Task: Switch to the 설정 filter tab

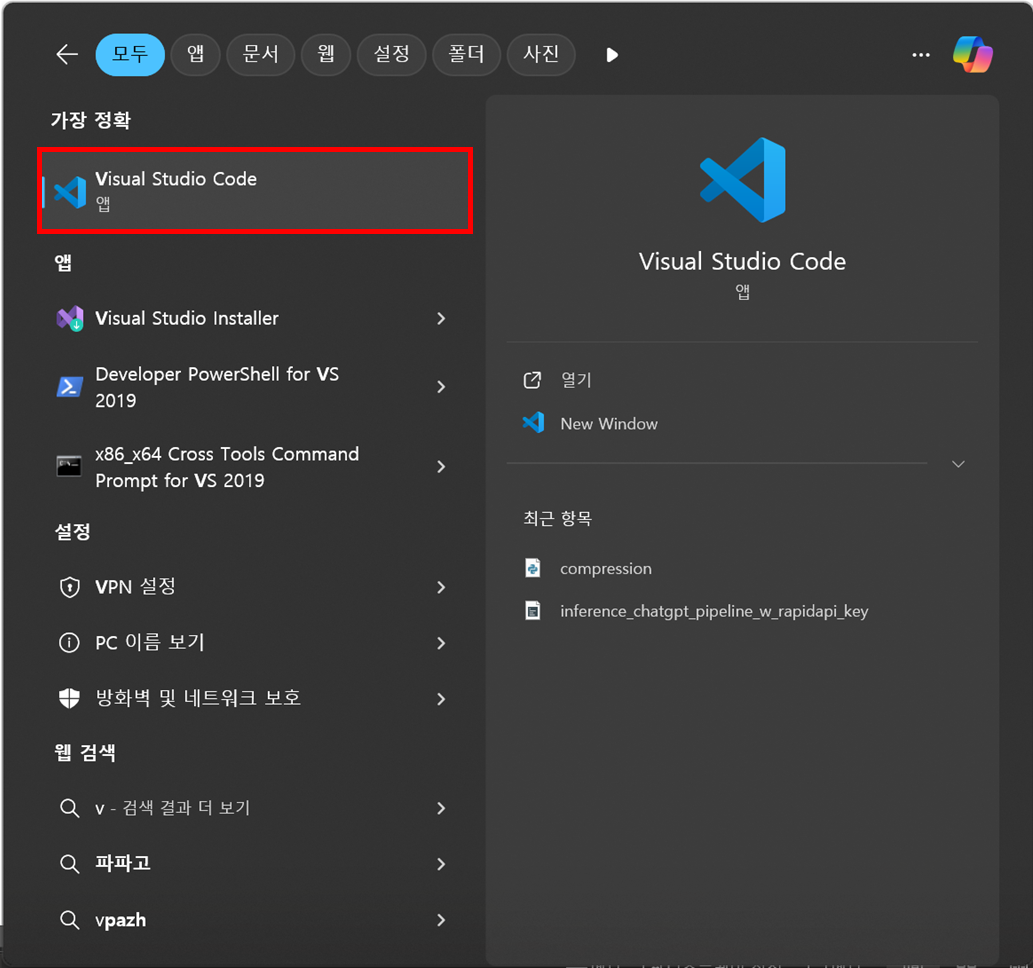Action: 391,55
